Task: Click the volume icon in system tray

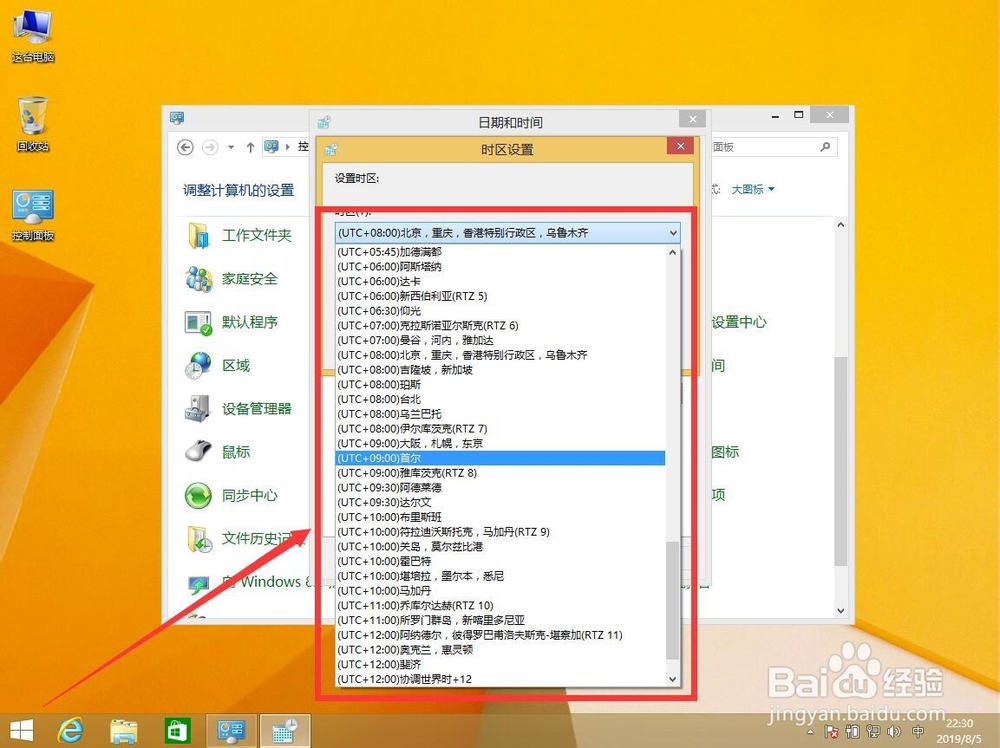Action: 894,731
